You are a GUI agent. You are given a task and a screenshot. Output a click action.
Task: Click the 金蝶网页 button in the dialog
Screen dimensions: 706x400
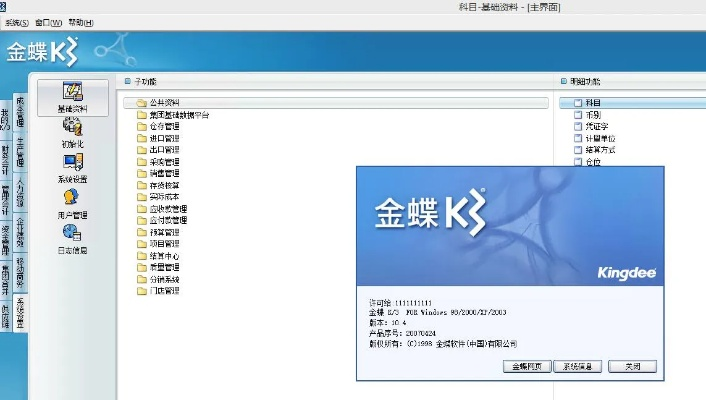point(527,367)
